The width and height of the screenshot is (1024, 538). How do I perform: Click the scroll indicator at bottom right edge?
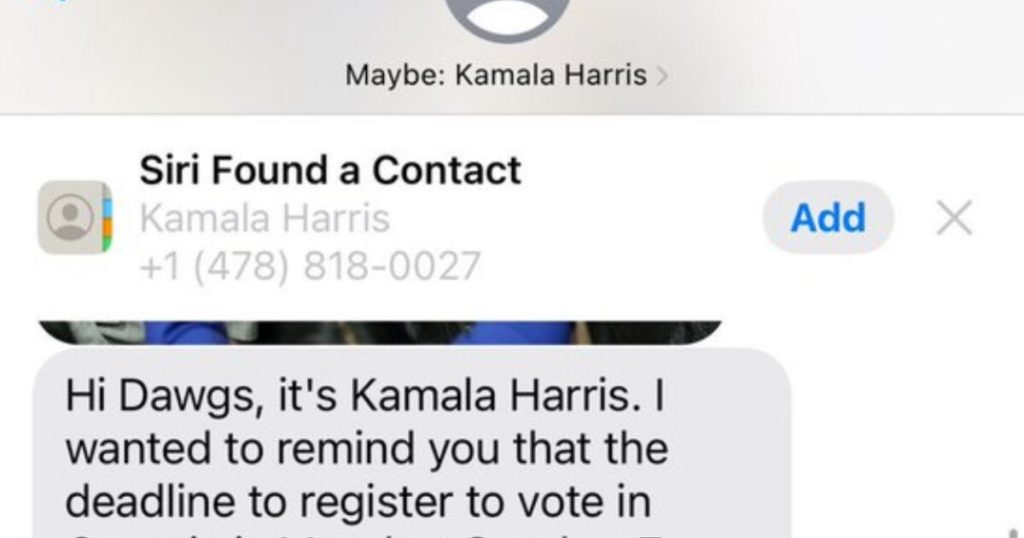tap(1016, 533)
